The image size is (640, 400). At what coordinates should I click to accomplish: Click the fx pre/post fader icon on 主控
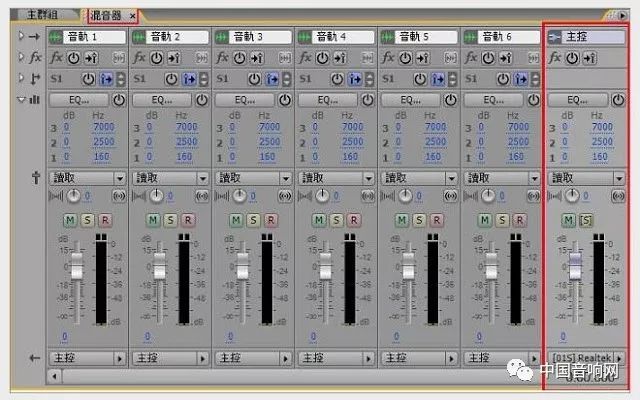coord(586,58)
